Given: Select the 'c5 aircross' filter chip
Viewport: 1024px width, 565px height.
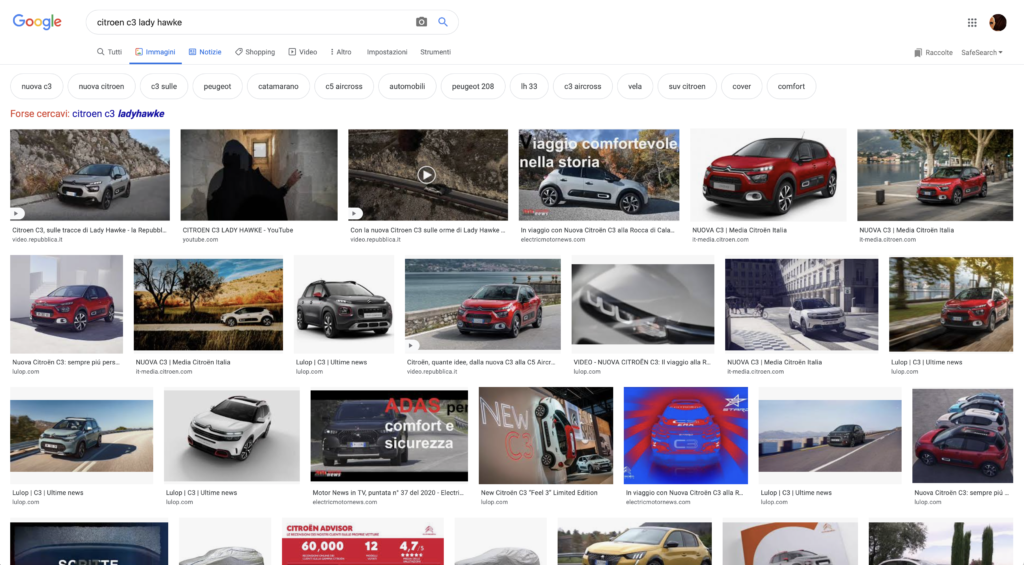Looking at the screenshot, I should click(x=343, y=87).
